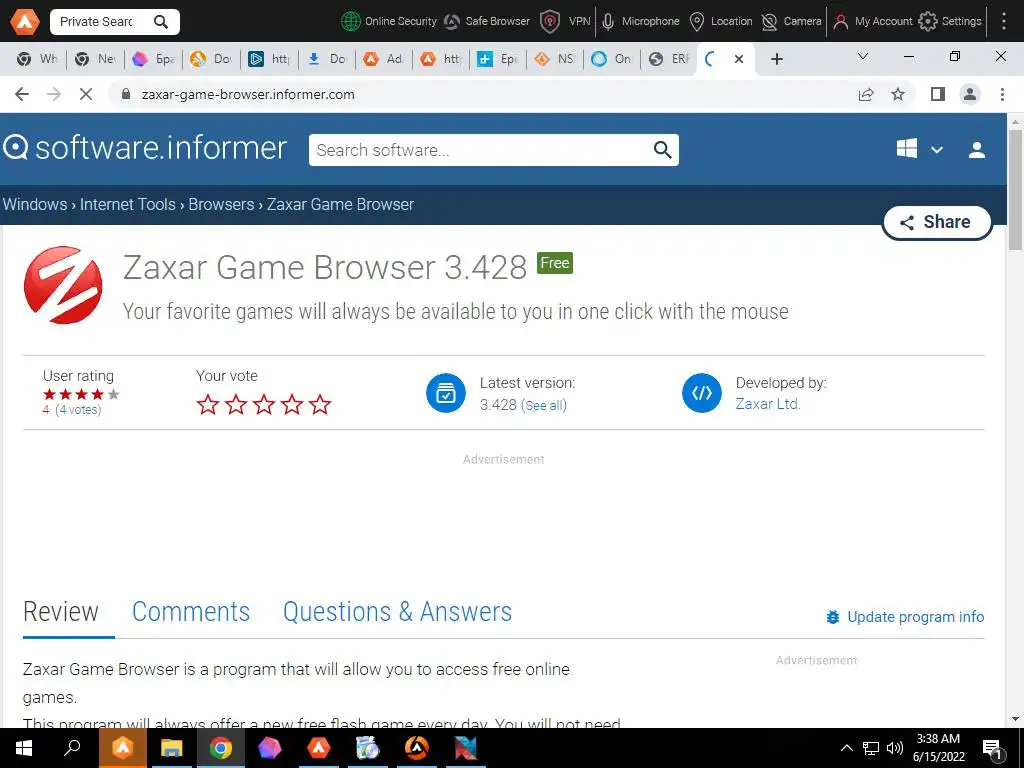1024x768 pixels.
Task: Click Update program info link
Action: click(905, 617)
